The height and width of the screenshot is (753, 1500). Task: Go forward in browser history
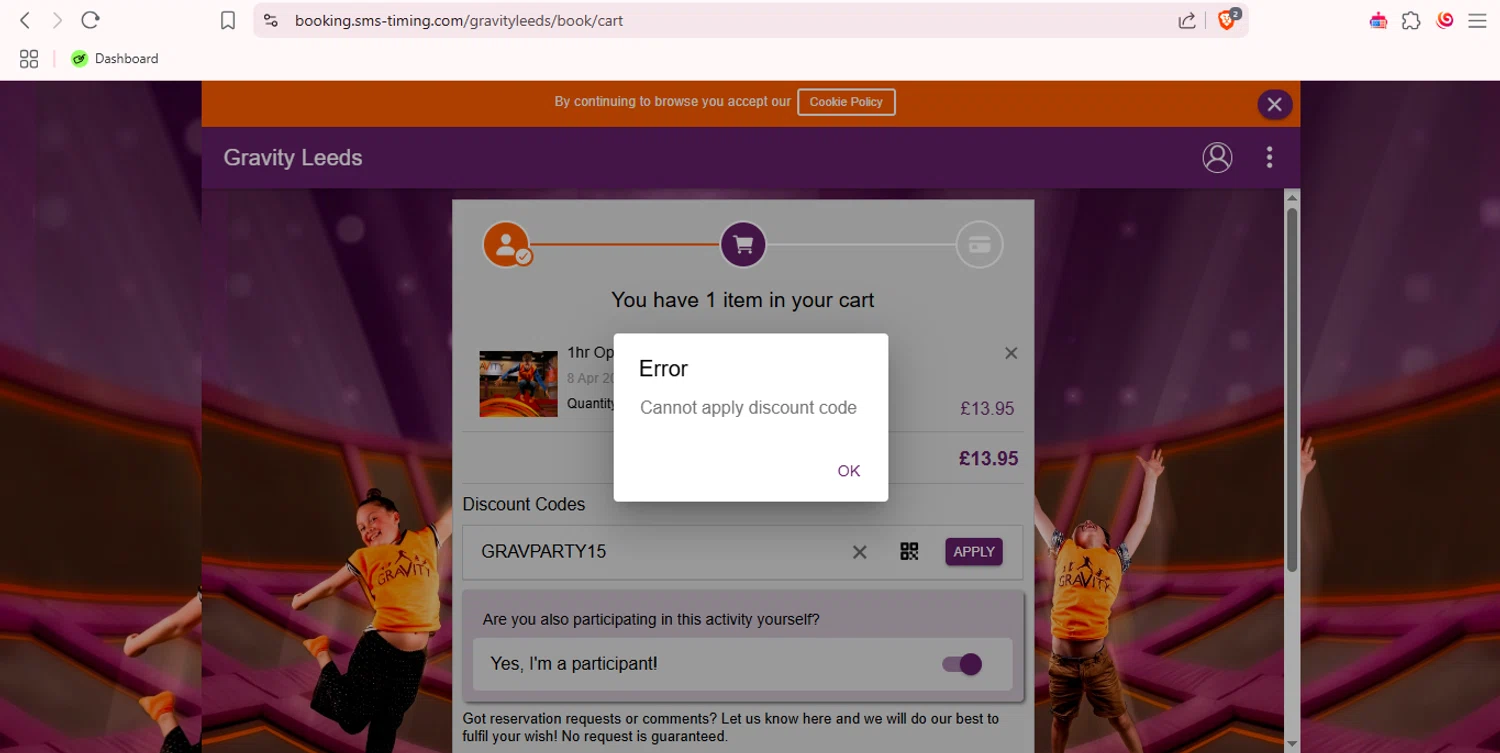[x=57, y=20]
